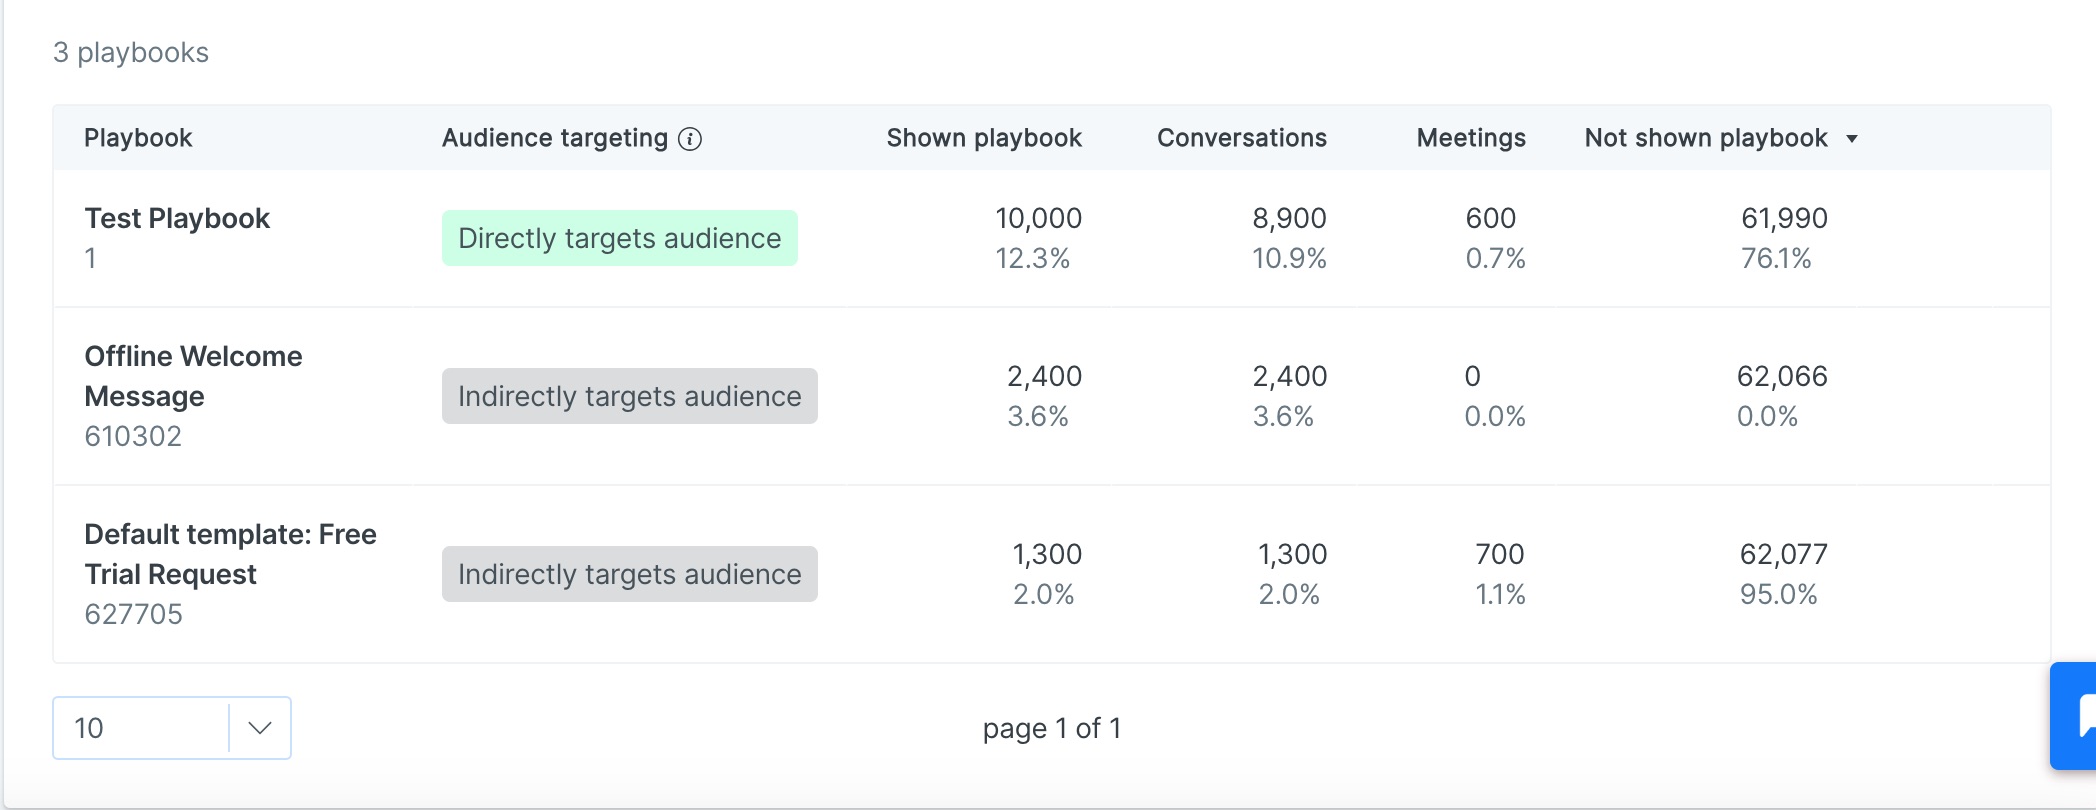
Task: Click the Meetings column header
Action: click(1471, 138)
